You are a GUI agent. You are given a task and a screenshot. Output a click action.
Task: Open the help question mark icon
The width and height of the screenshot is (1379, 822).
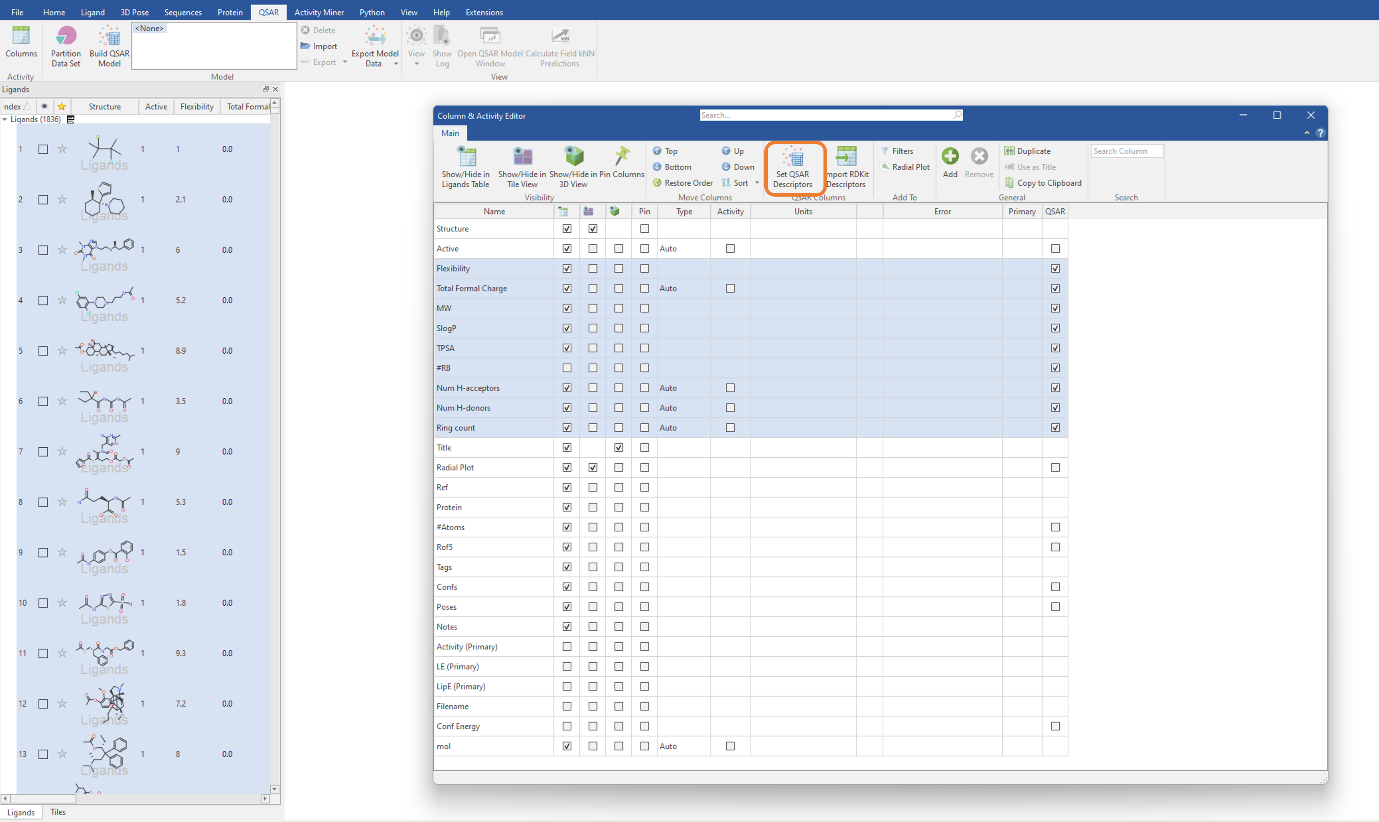click(1320, 133)
